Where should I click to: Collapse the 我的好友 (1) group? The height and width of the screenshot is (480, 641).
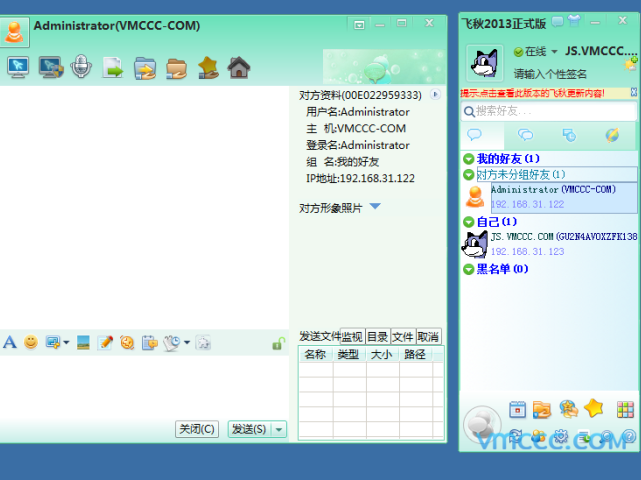(469, 159)
